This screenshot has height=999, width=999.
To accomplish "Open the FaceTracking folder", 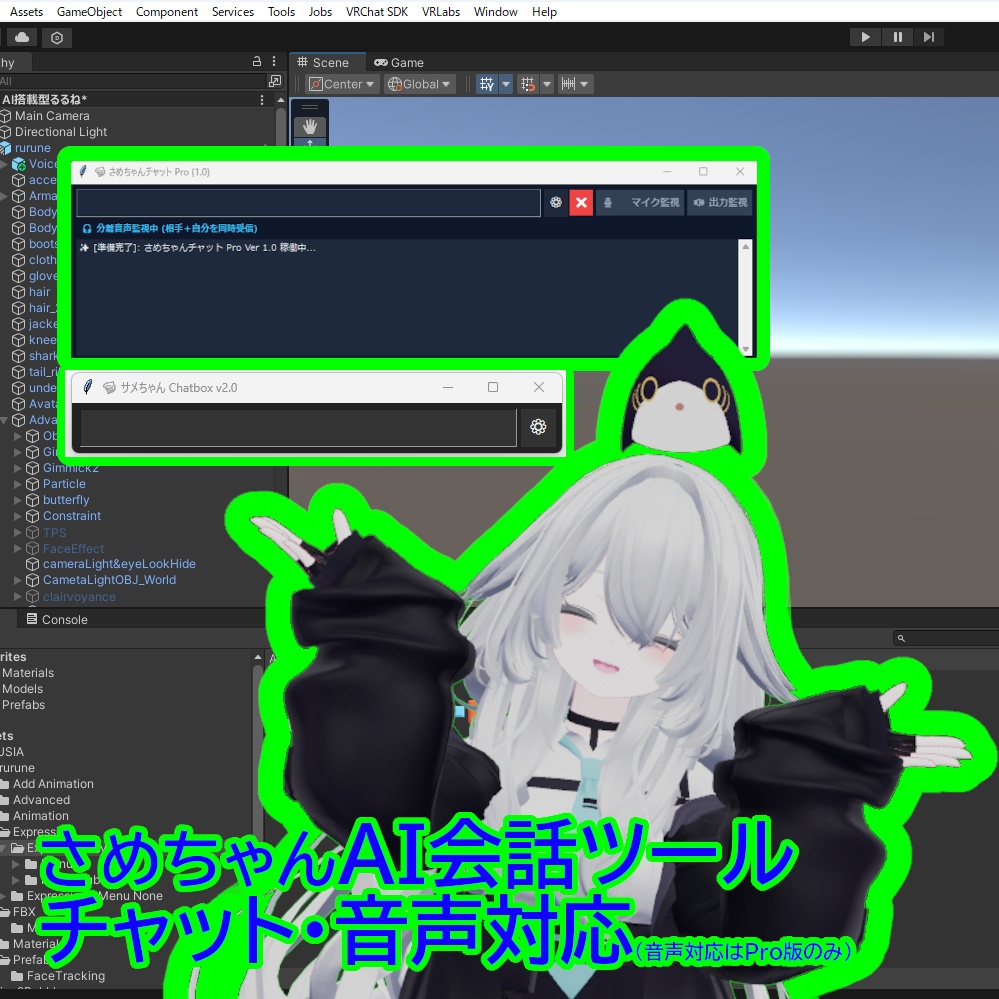I will (66, 975).
